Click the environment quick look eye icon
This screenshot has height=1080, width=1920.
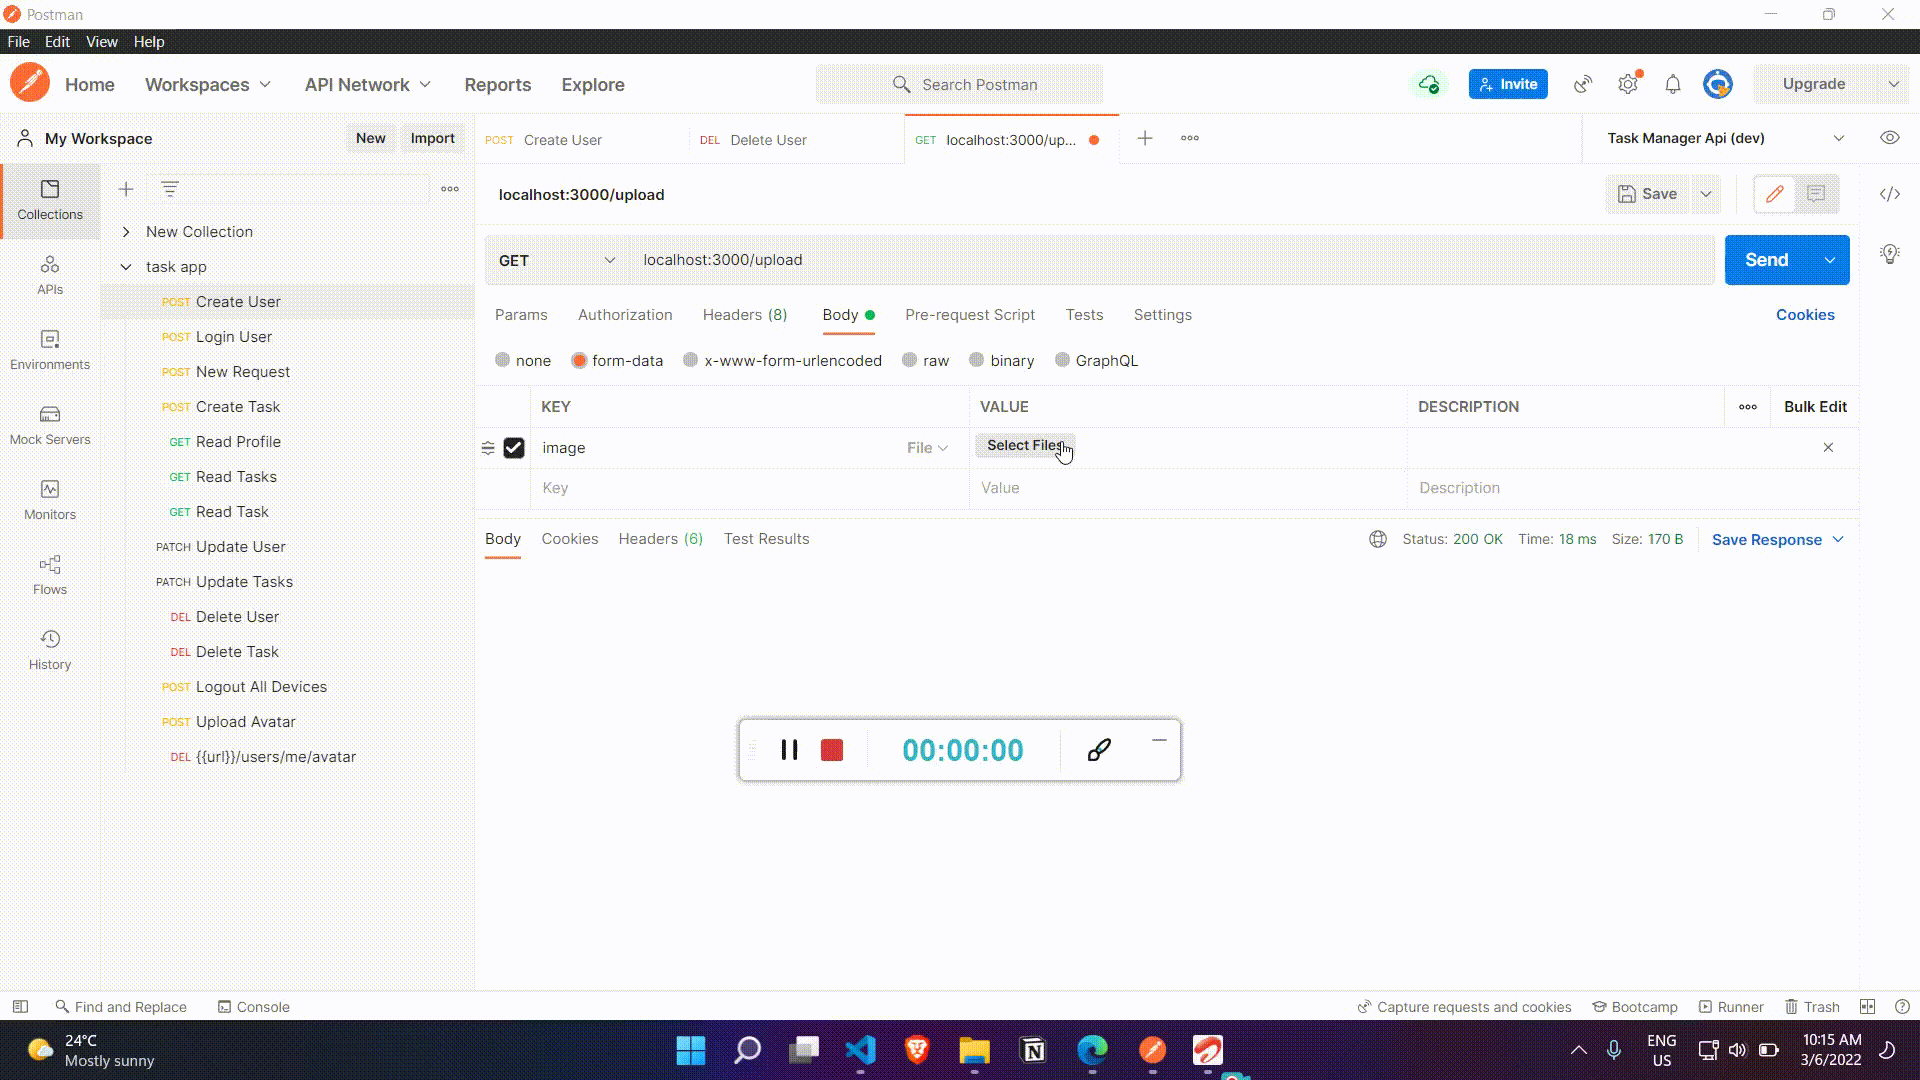[x=1889, y=138]
